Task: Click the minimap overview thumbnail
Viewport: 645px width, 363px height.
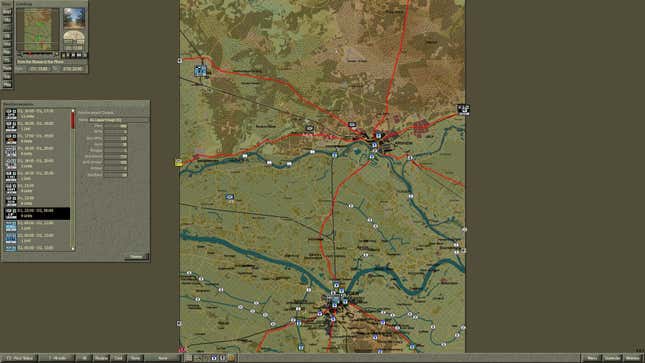Action: pos(37,29)
